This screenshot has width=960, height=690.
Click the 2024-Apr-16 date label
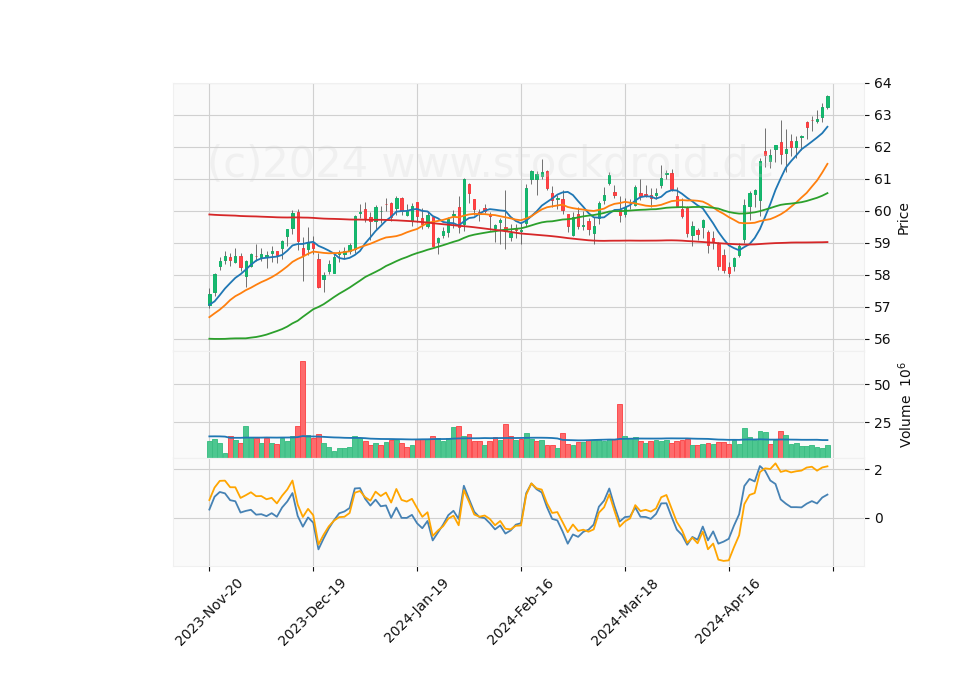[727, 611]
